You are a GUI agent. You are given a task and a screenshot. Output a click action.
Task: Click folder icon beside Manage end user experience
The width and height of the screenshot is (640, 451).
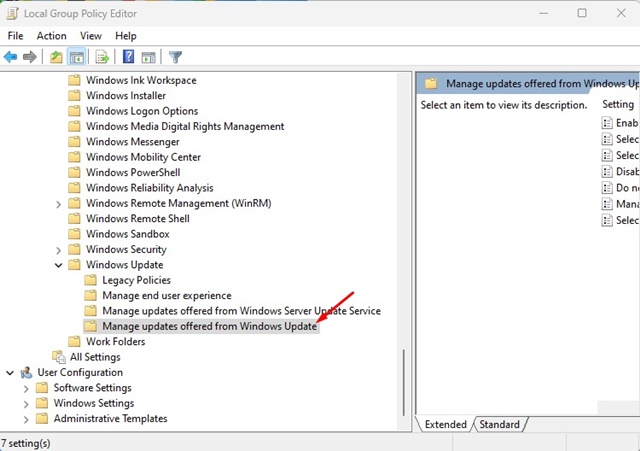91,295
